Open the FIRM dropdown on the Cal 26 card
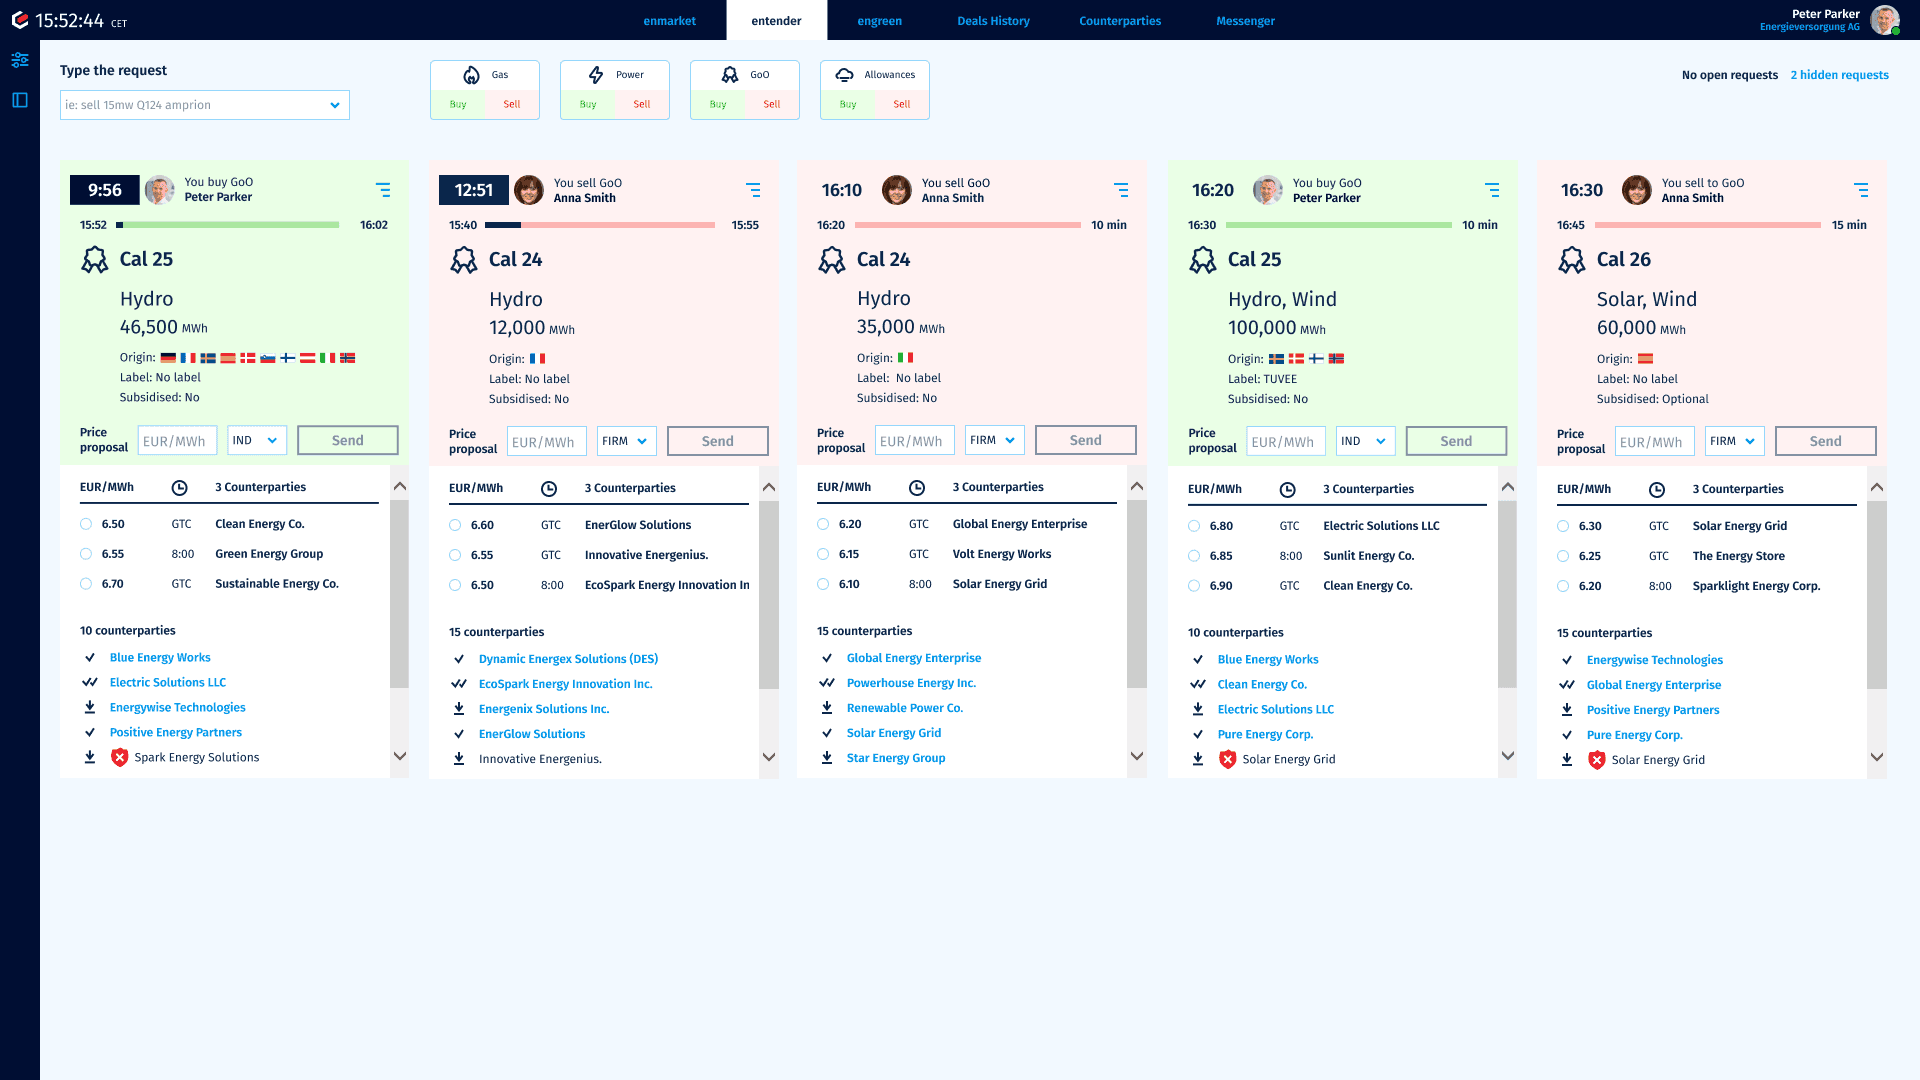Image resolution: width=1920 pixels, height=1080 pixels. (1734, 442)
